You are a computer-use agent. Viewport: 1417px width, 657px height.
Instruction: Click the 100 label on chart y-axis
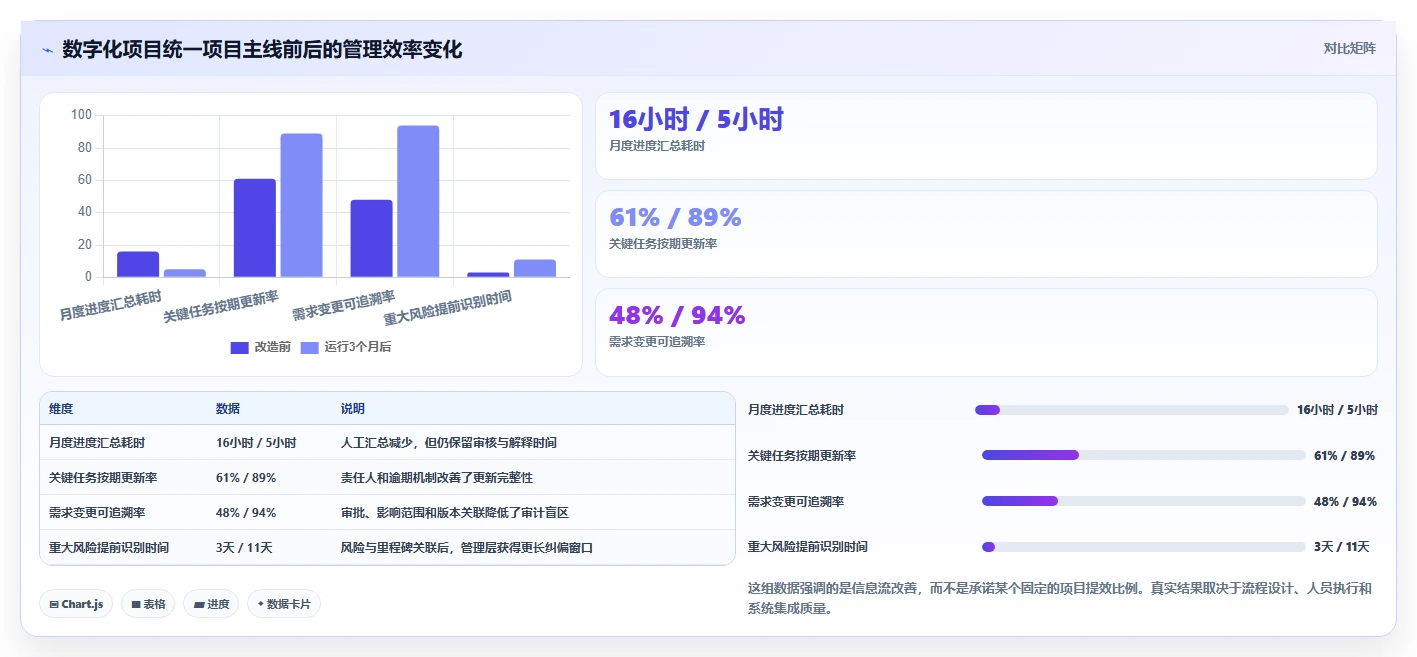(x=82, y=115)
